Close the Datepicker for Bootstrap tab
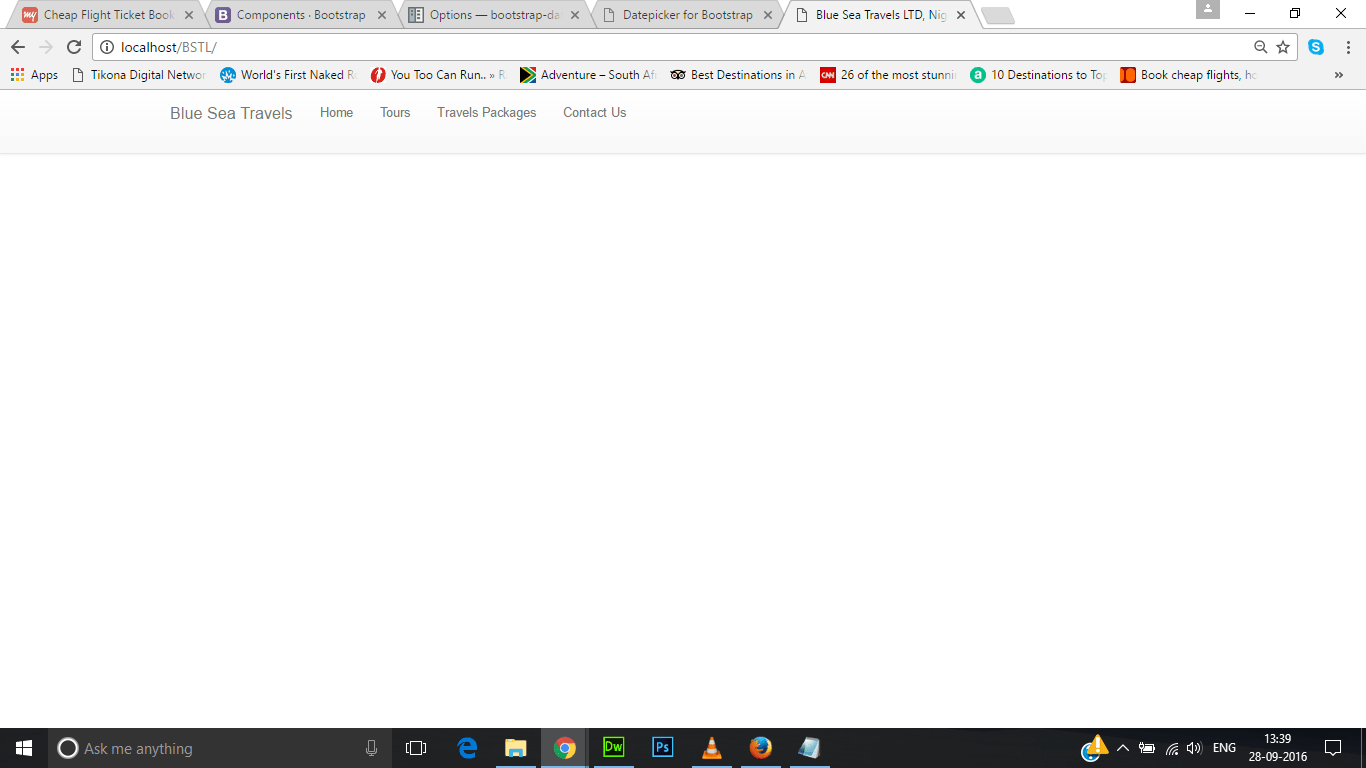The image size is (1366, 768). 768,15
